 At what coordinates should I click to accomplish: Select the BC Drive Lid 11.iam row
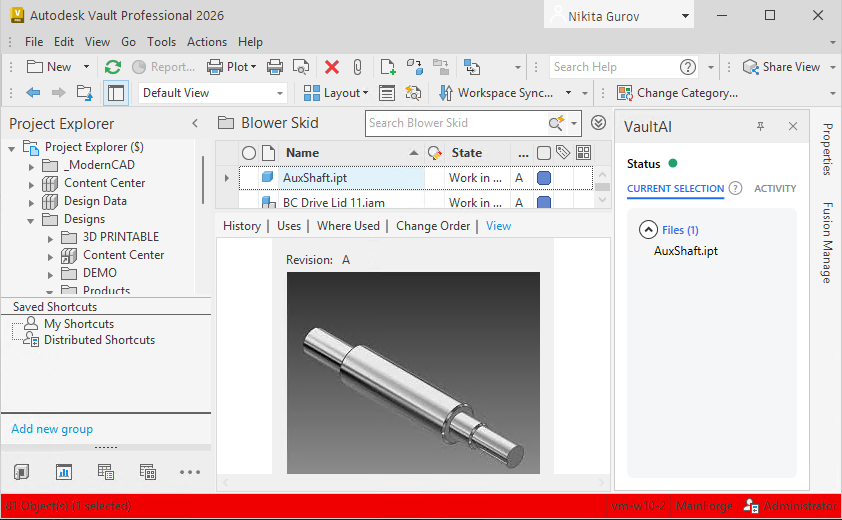click(x=416, y=203)
